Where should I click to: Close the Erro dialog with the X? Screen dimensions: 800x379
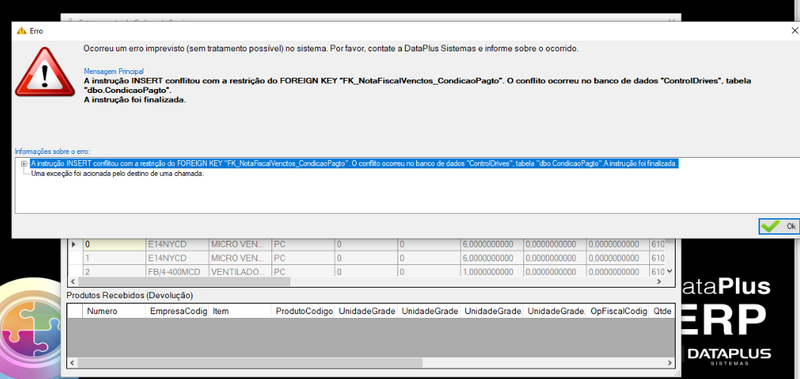click(793, 31)
